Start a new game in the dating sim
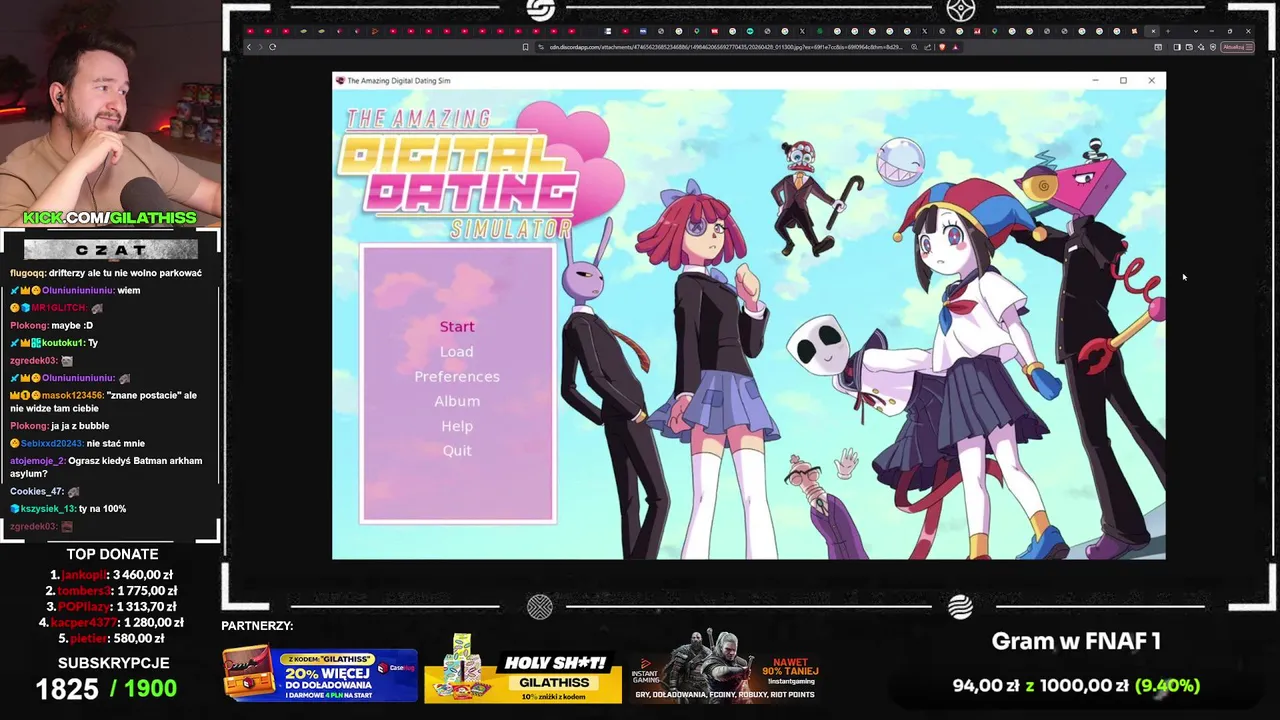This screenshot has height=720, width=1280. pyautogui.click(x=457, y=327)
